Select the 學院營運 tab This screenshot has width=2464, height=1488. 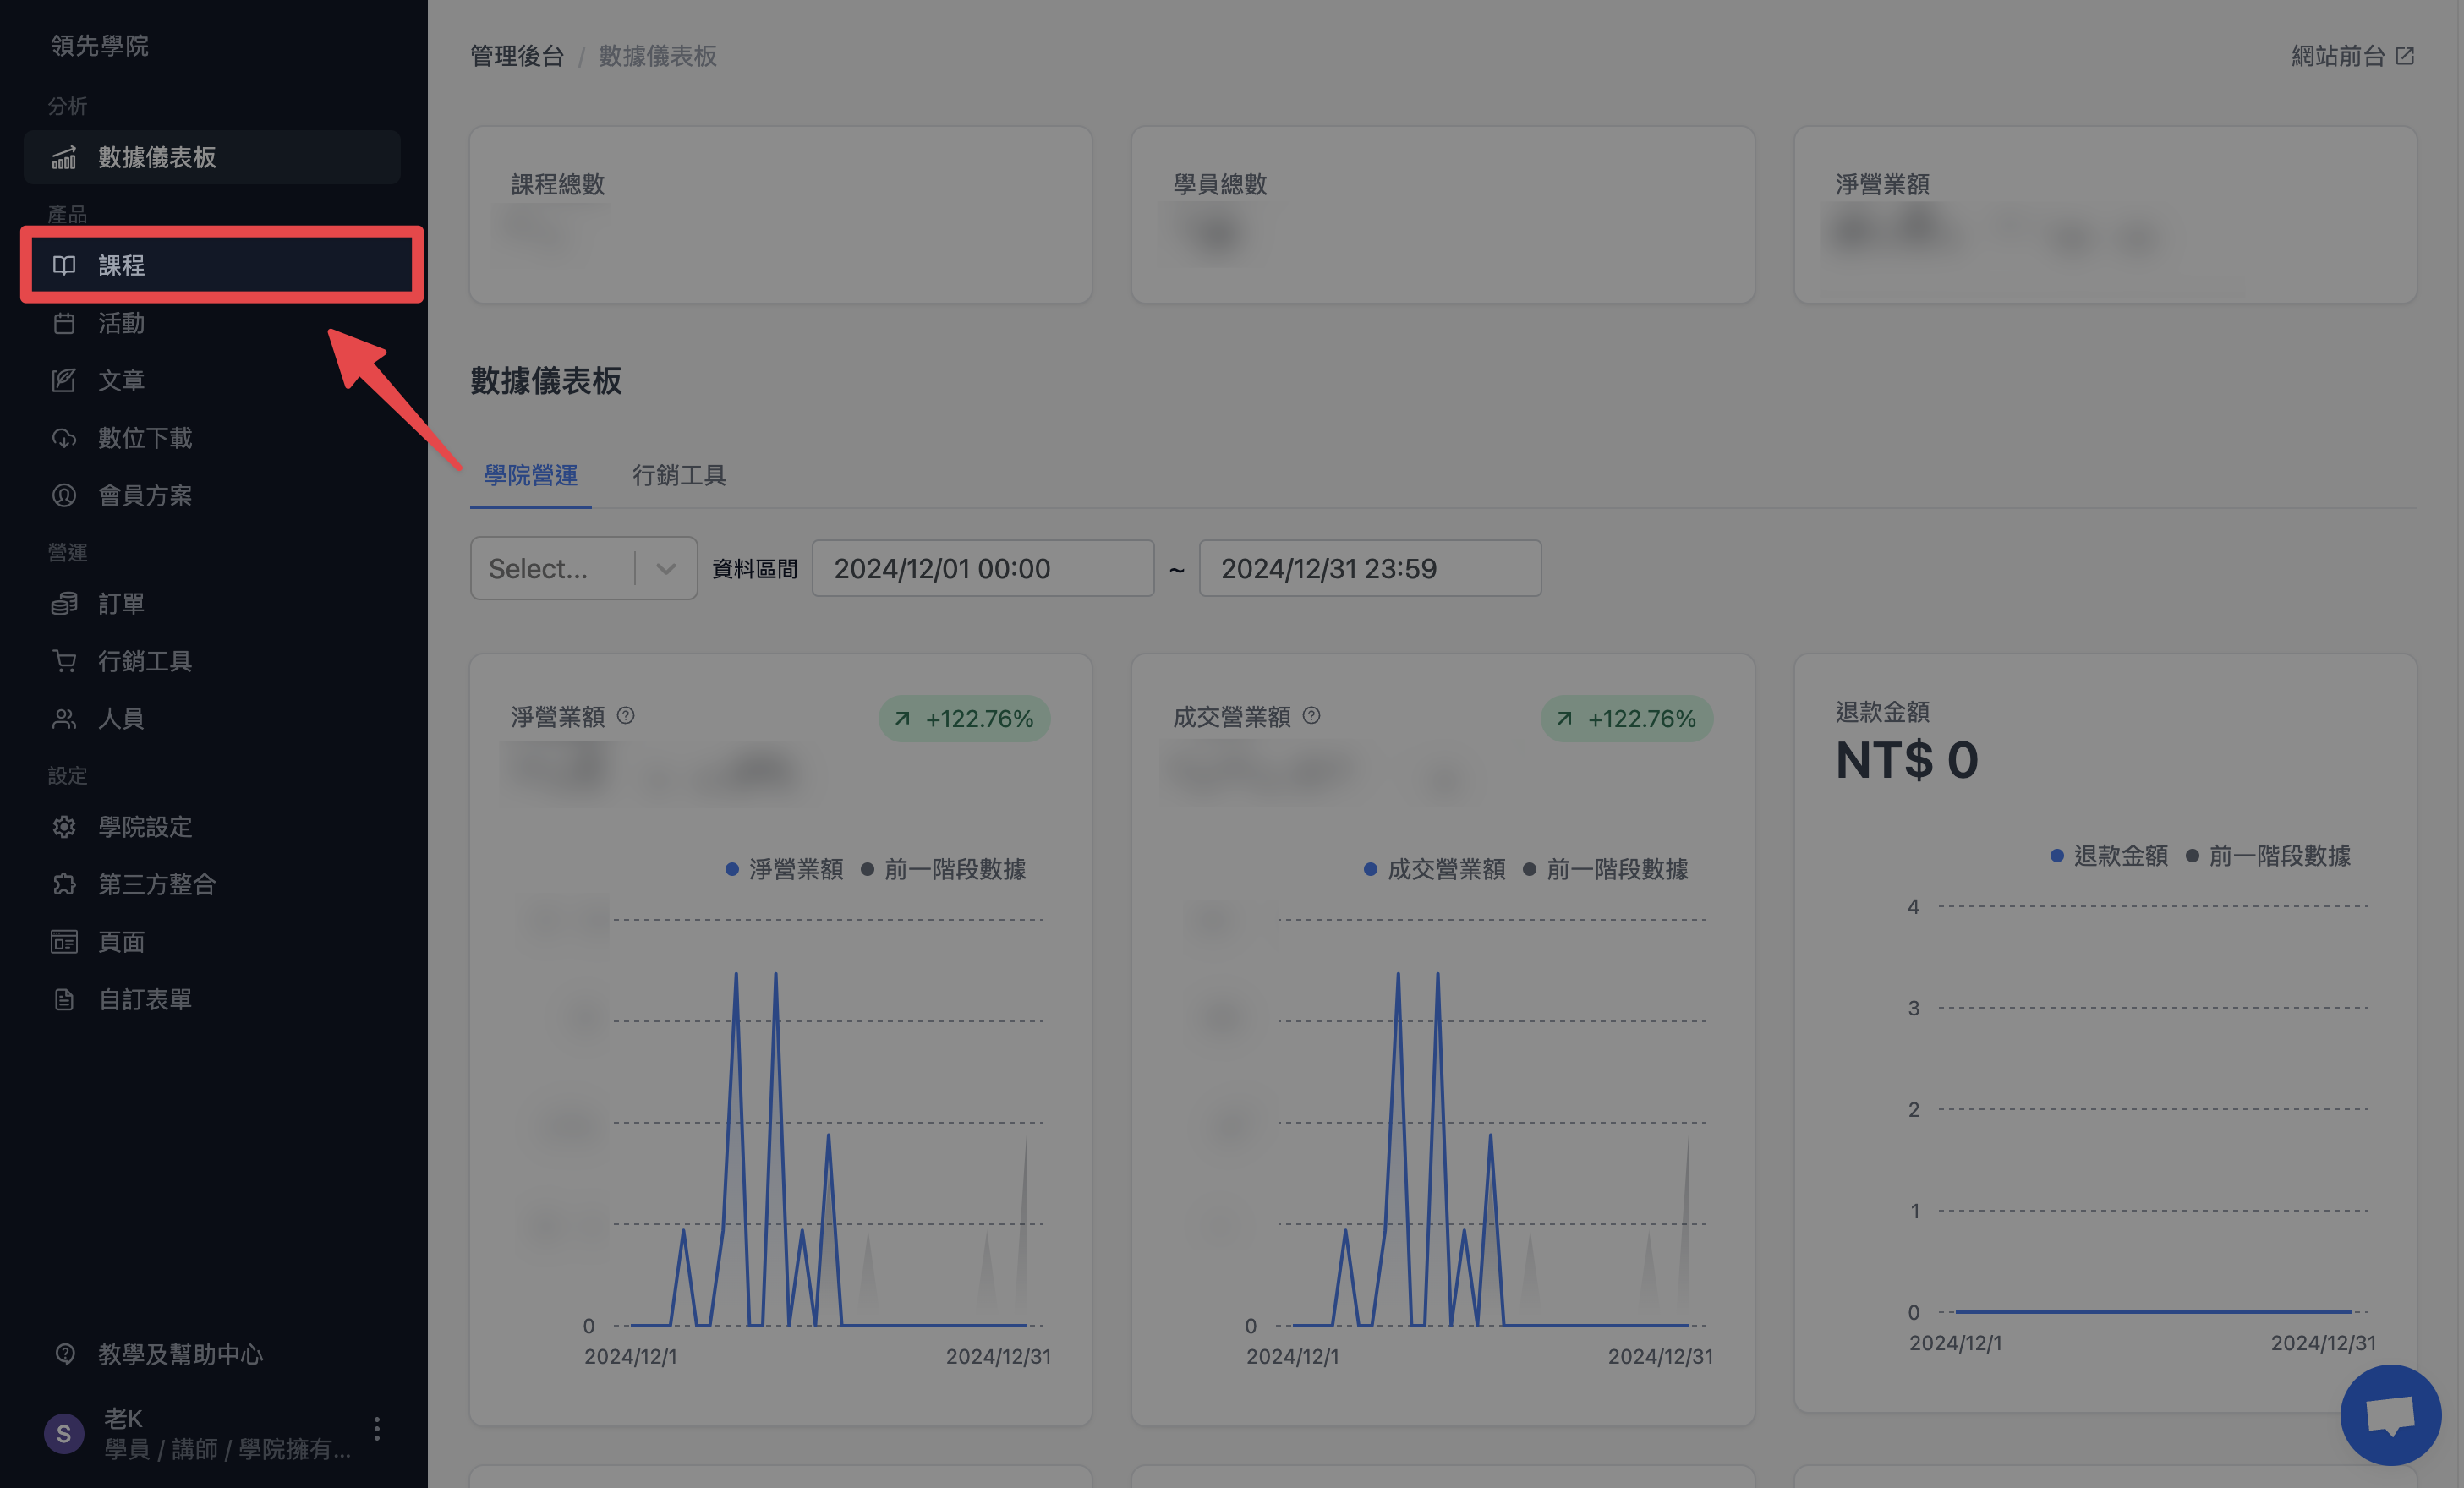531,475
